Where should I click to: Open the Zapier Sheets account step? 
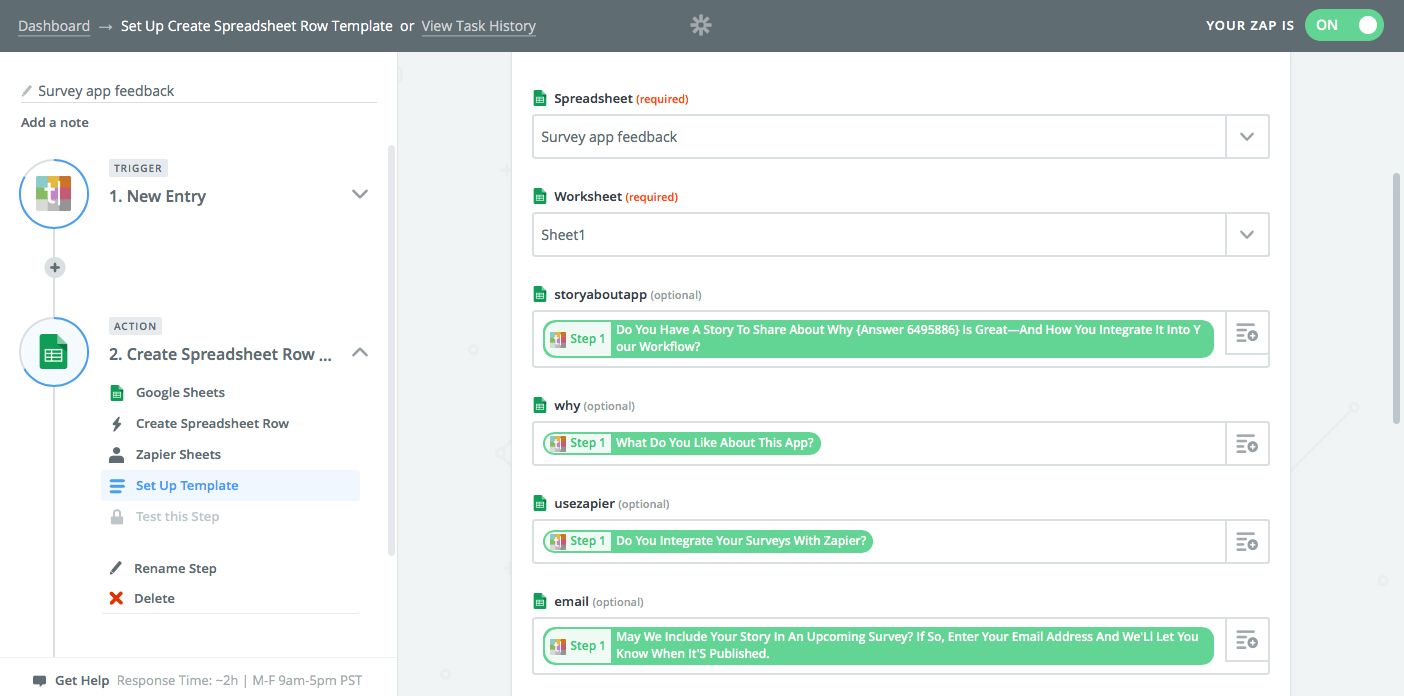[178, 455]
